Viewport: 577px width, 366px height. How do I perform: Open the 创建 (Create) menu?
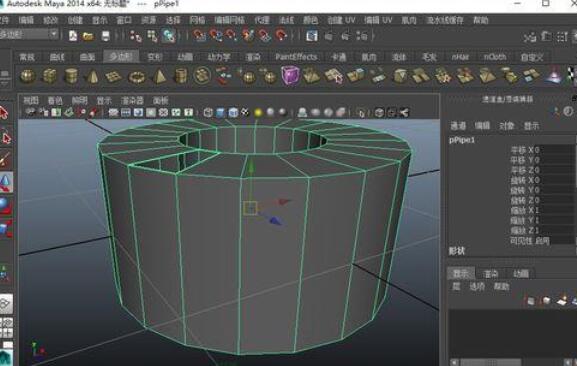tap(75, 20)
